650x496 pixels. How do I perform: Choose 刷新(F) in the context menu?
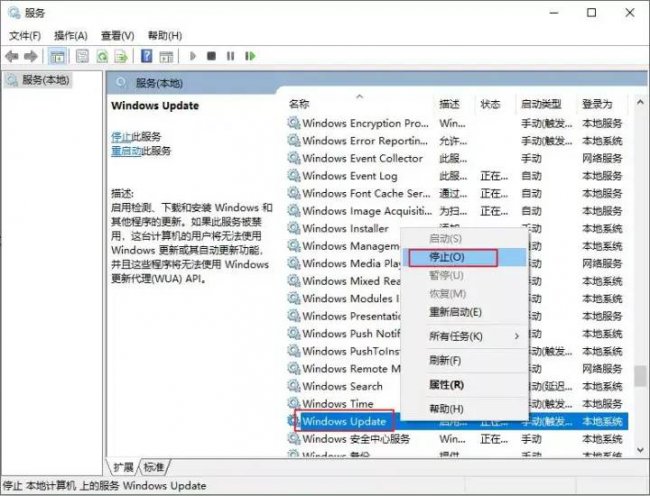(x=465, y=361)
